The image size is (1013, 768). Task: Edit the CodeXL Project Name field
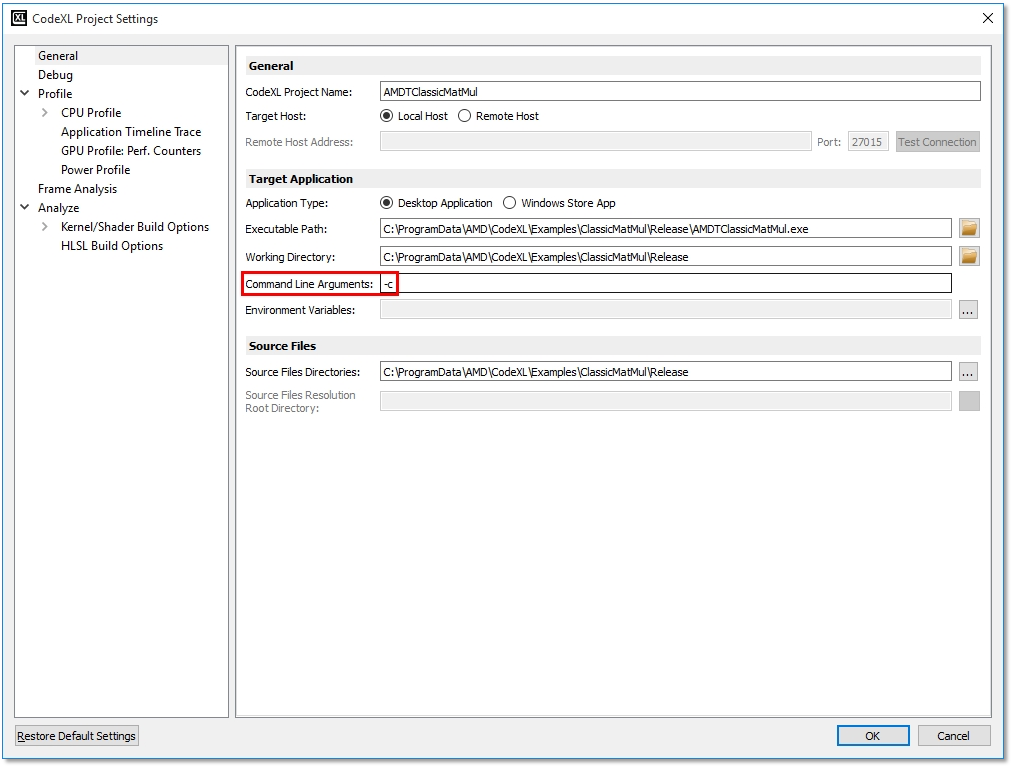click(x=680, y=92)
